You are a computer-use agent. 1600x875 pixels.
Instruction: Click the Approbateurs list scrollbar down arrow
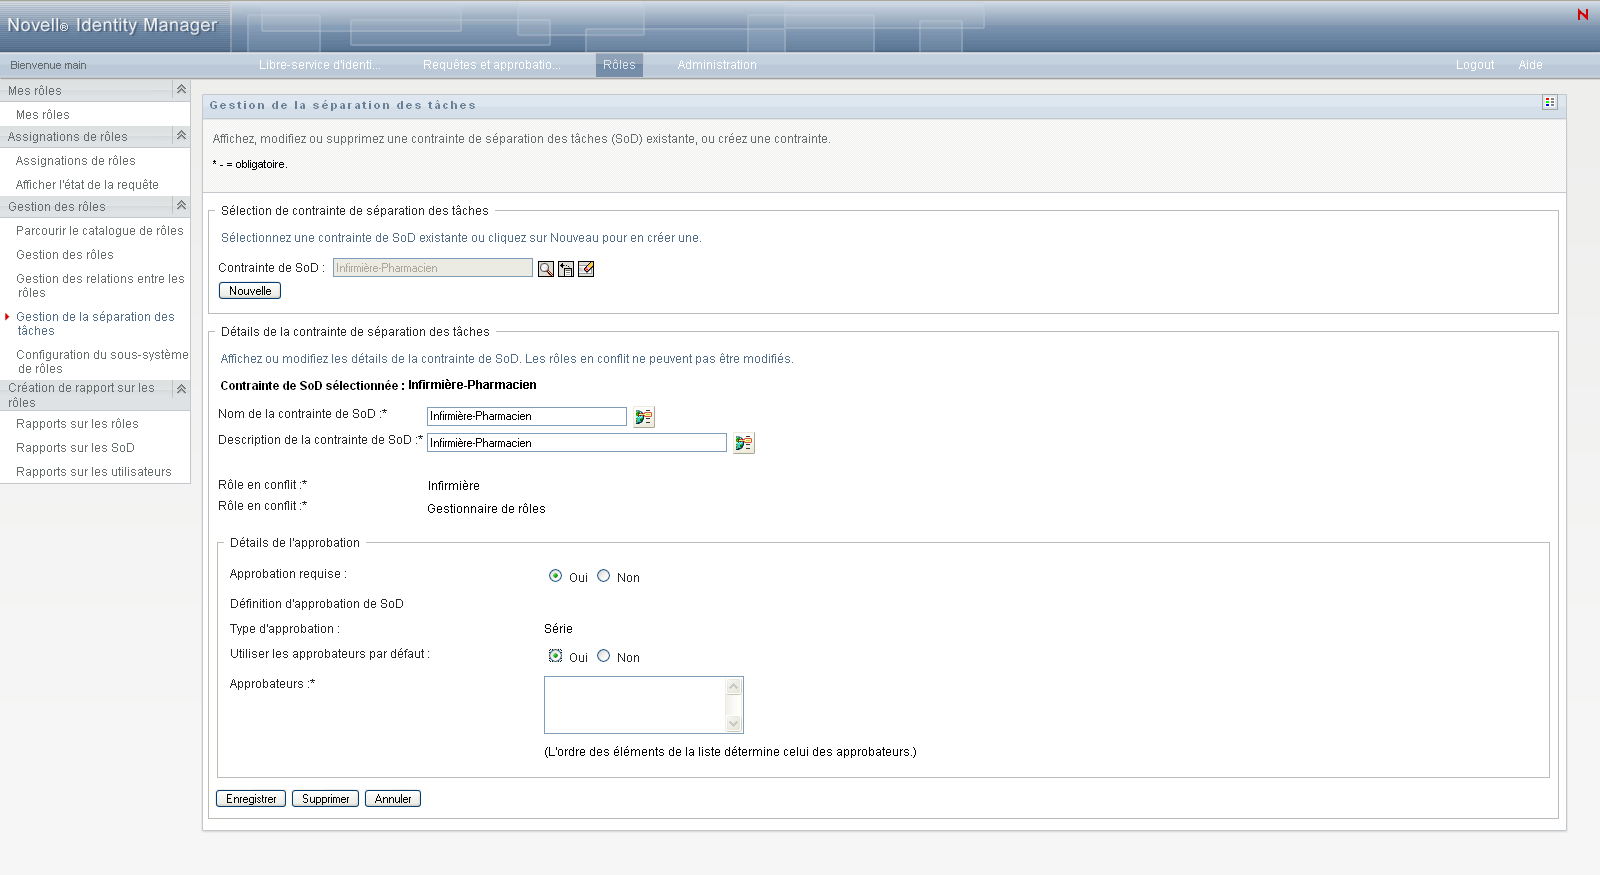coord(734,724)
